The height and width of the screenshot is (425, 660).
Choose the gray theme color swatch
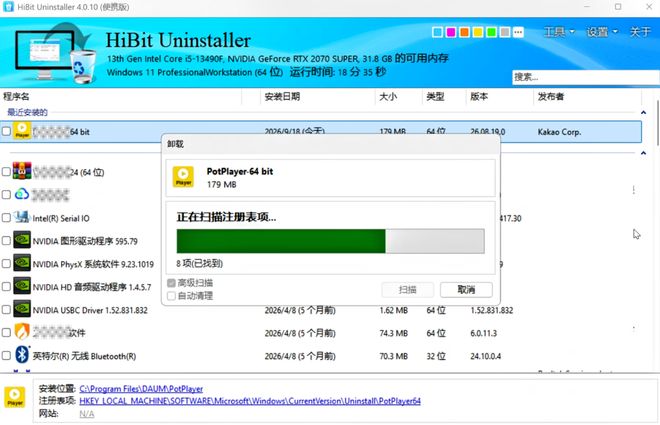coord(505,32)
